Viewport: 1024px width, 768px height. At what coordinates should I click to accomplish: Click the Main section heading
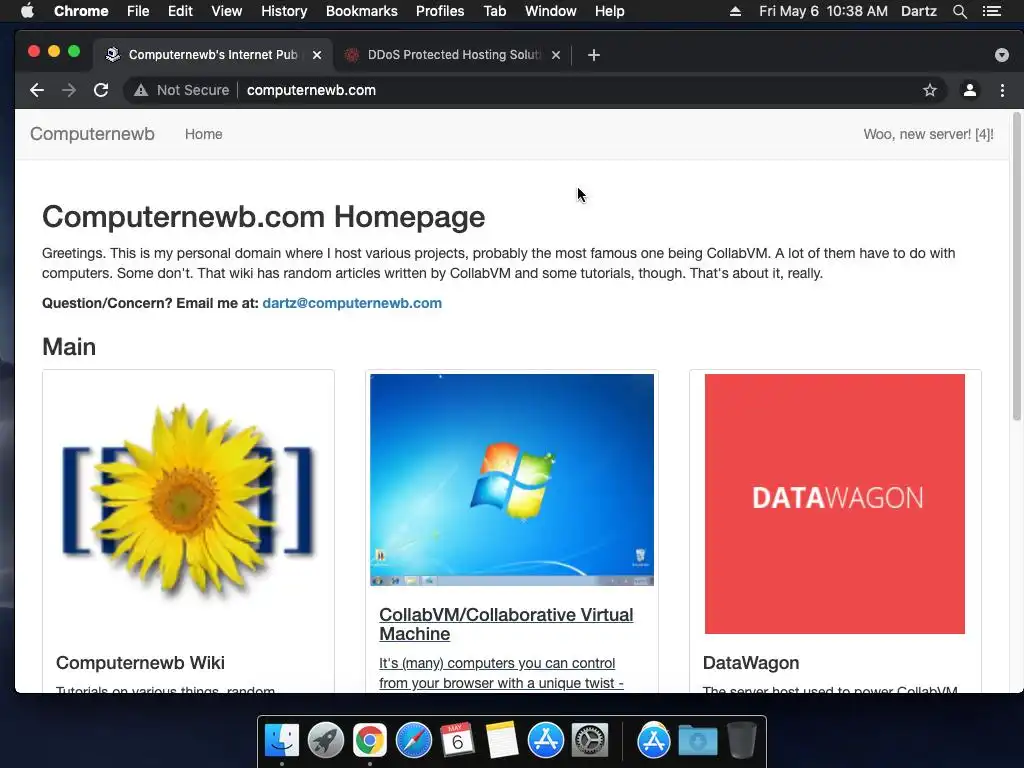pyautogui.click(x=69, y=347)
